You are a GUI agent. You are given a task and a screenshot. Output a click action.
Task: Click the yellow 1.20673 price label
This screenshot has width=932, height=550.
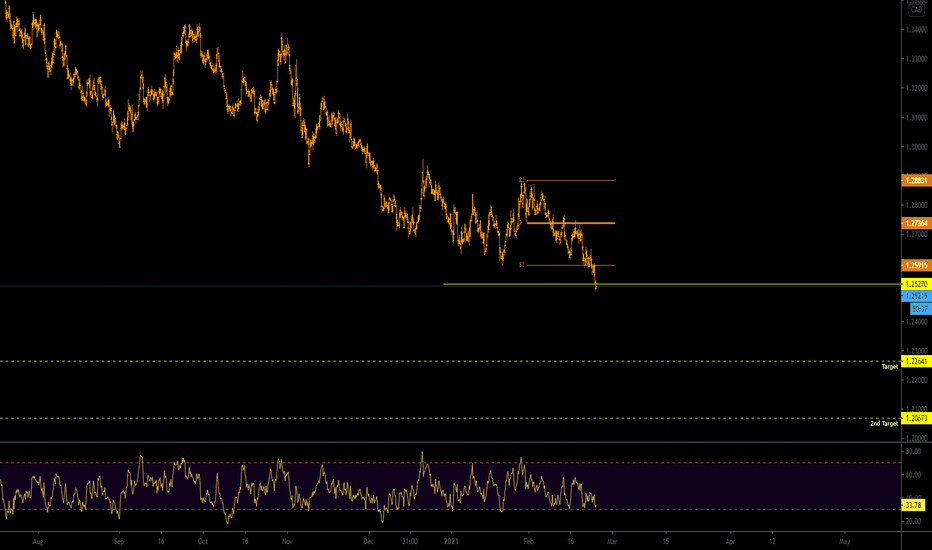[916, 418]
